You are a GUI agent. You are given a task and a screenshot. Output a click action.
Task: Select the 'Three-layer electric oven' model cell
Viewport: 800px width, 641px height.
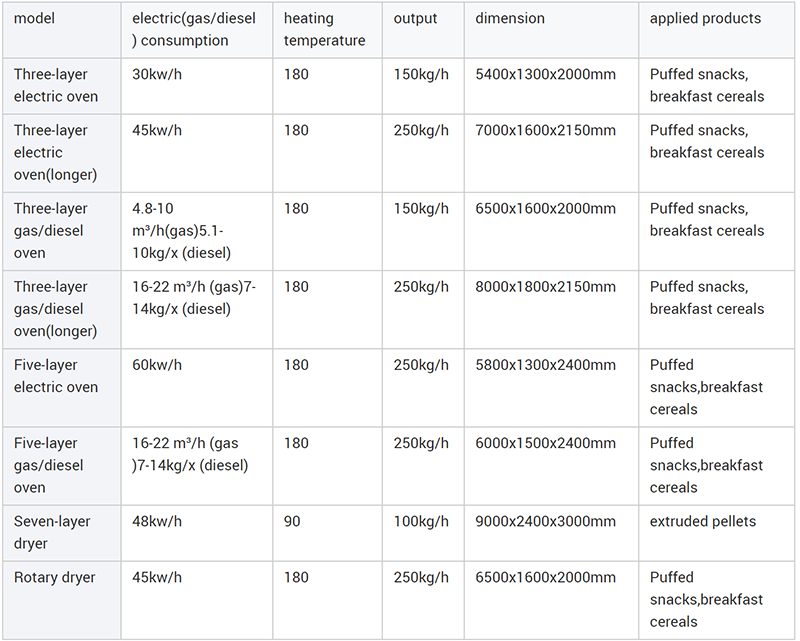pos(62,86)
